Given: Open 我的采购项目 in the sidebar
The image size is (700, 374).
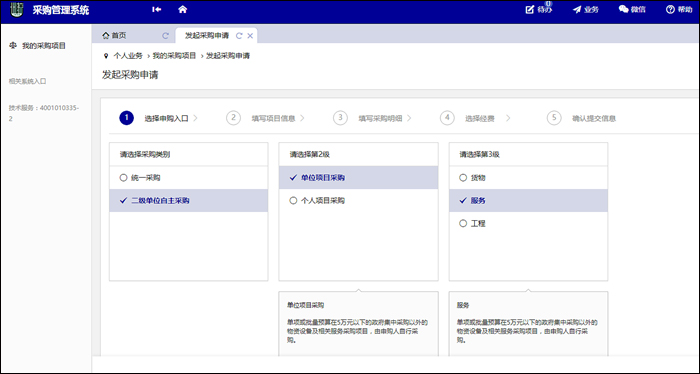Looking at the screenshot, I should tap(44, 46).
